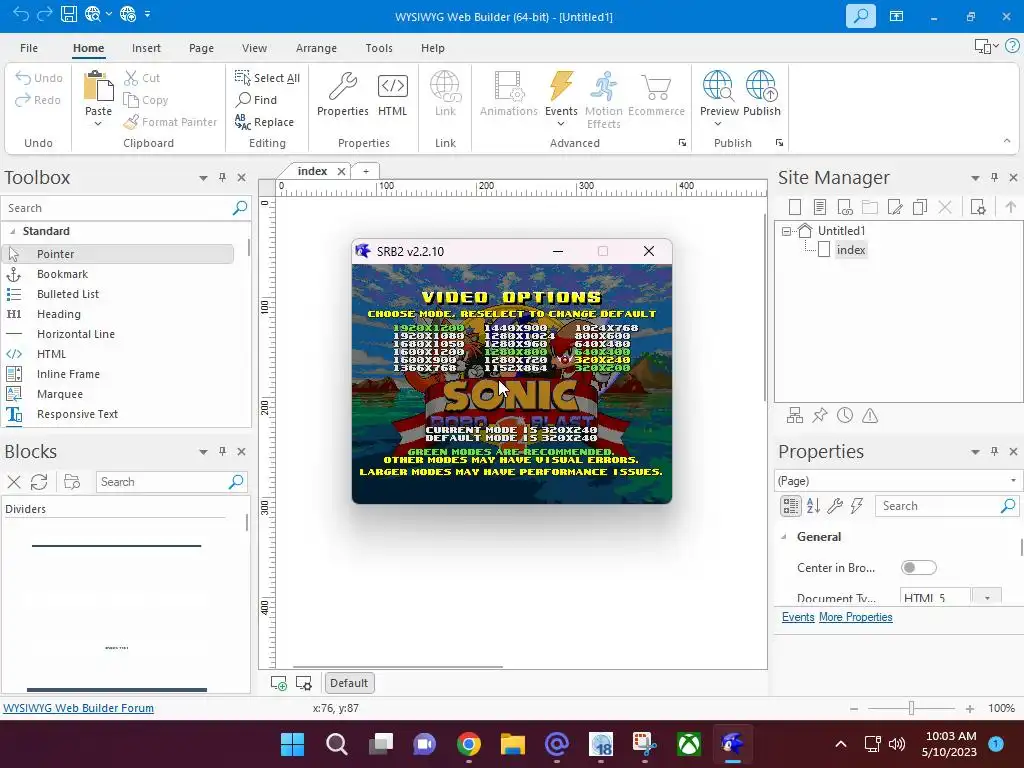The width and height of the screenshot is (1024, 768).
Task: Open the Document Type HTML 5 dropdown
Action: tap(987, 598)
